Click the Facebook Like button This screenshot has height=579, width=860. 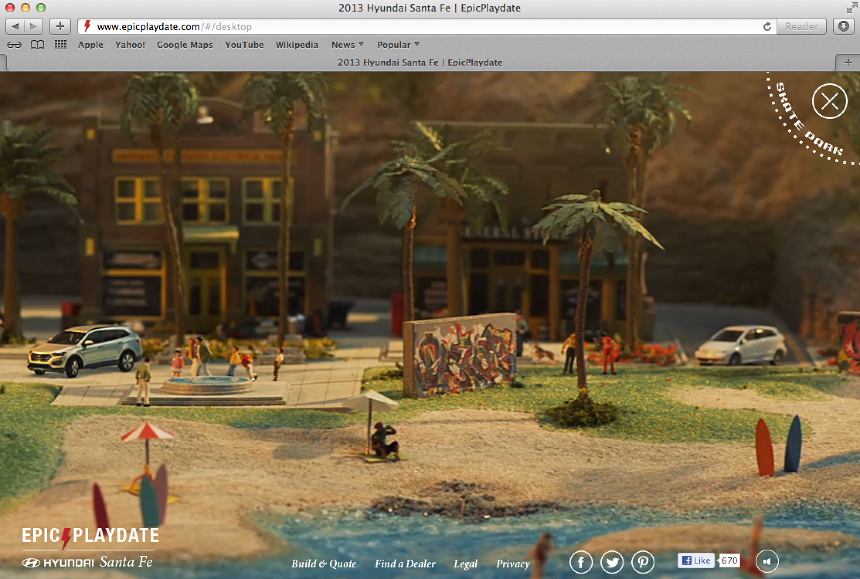coord(696,560)
